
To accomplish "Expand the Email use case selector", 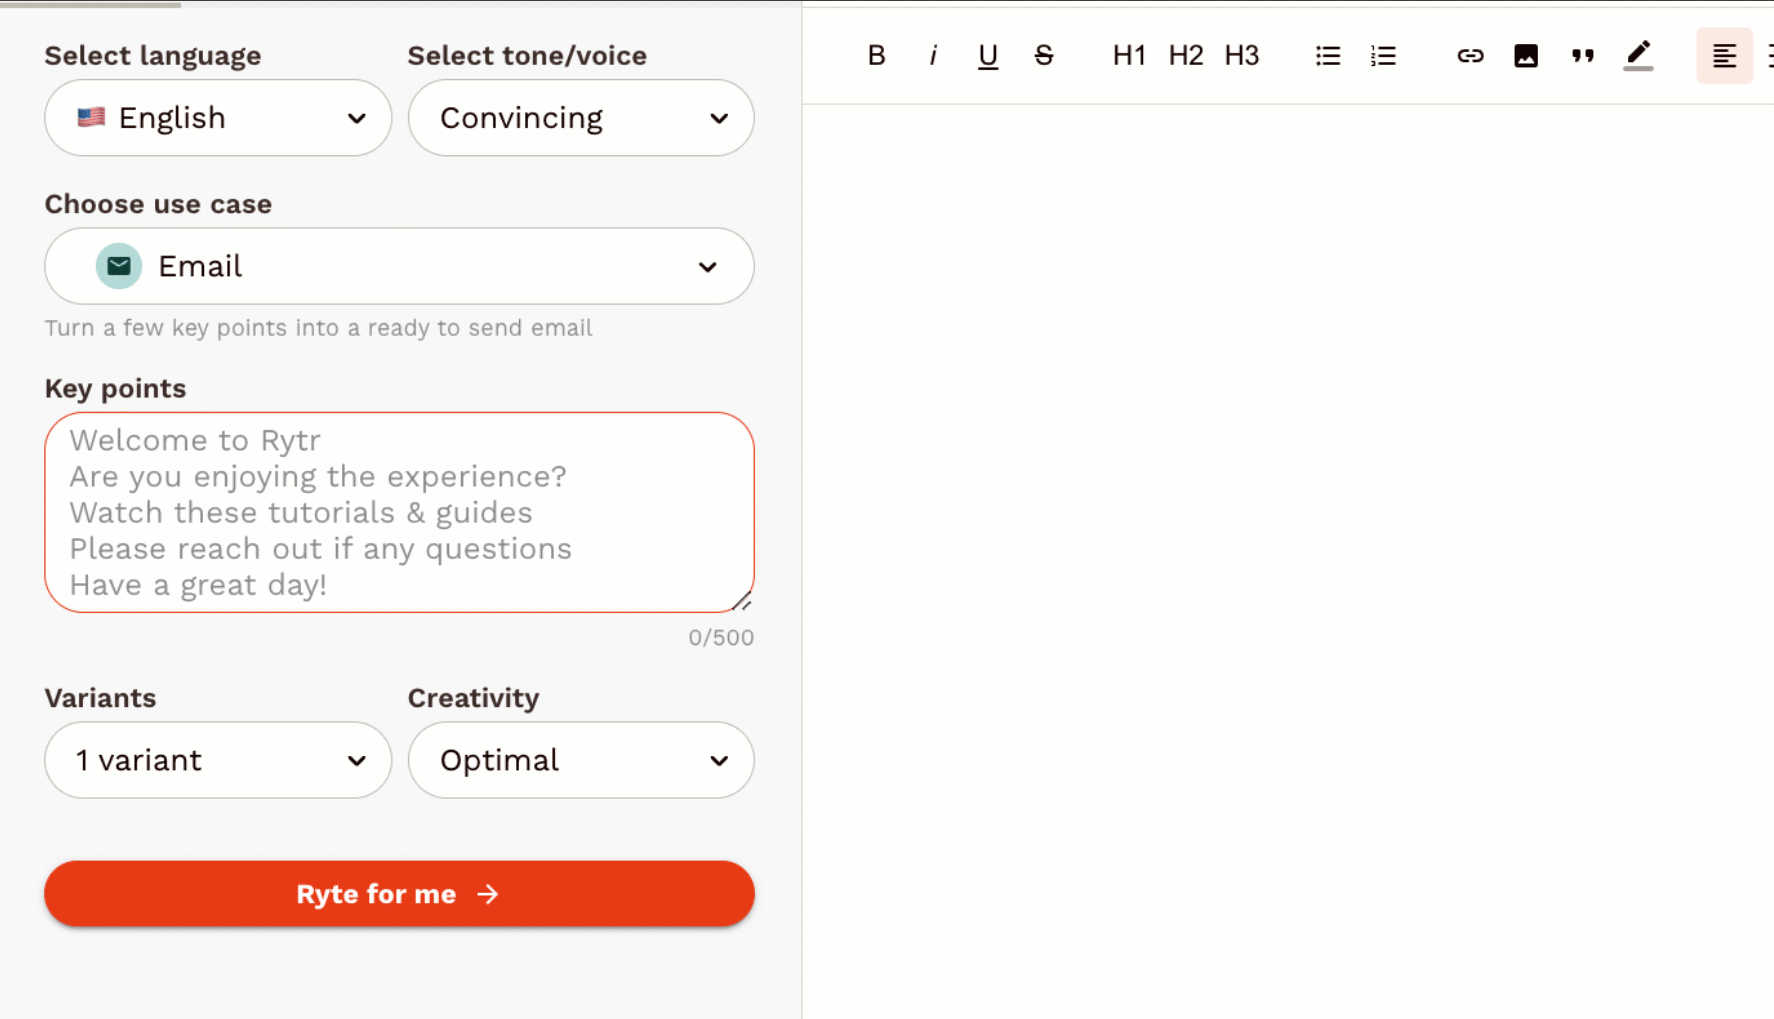I will [x=398, y=266].
